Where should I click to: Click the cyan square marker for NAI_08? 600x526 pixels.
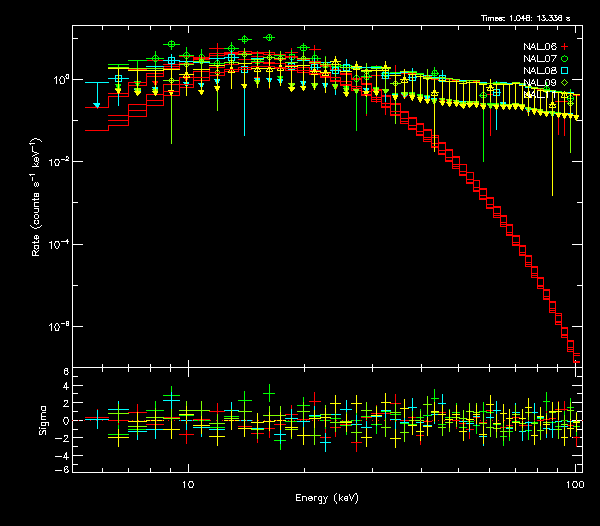564,72
